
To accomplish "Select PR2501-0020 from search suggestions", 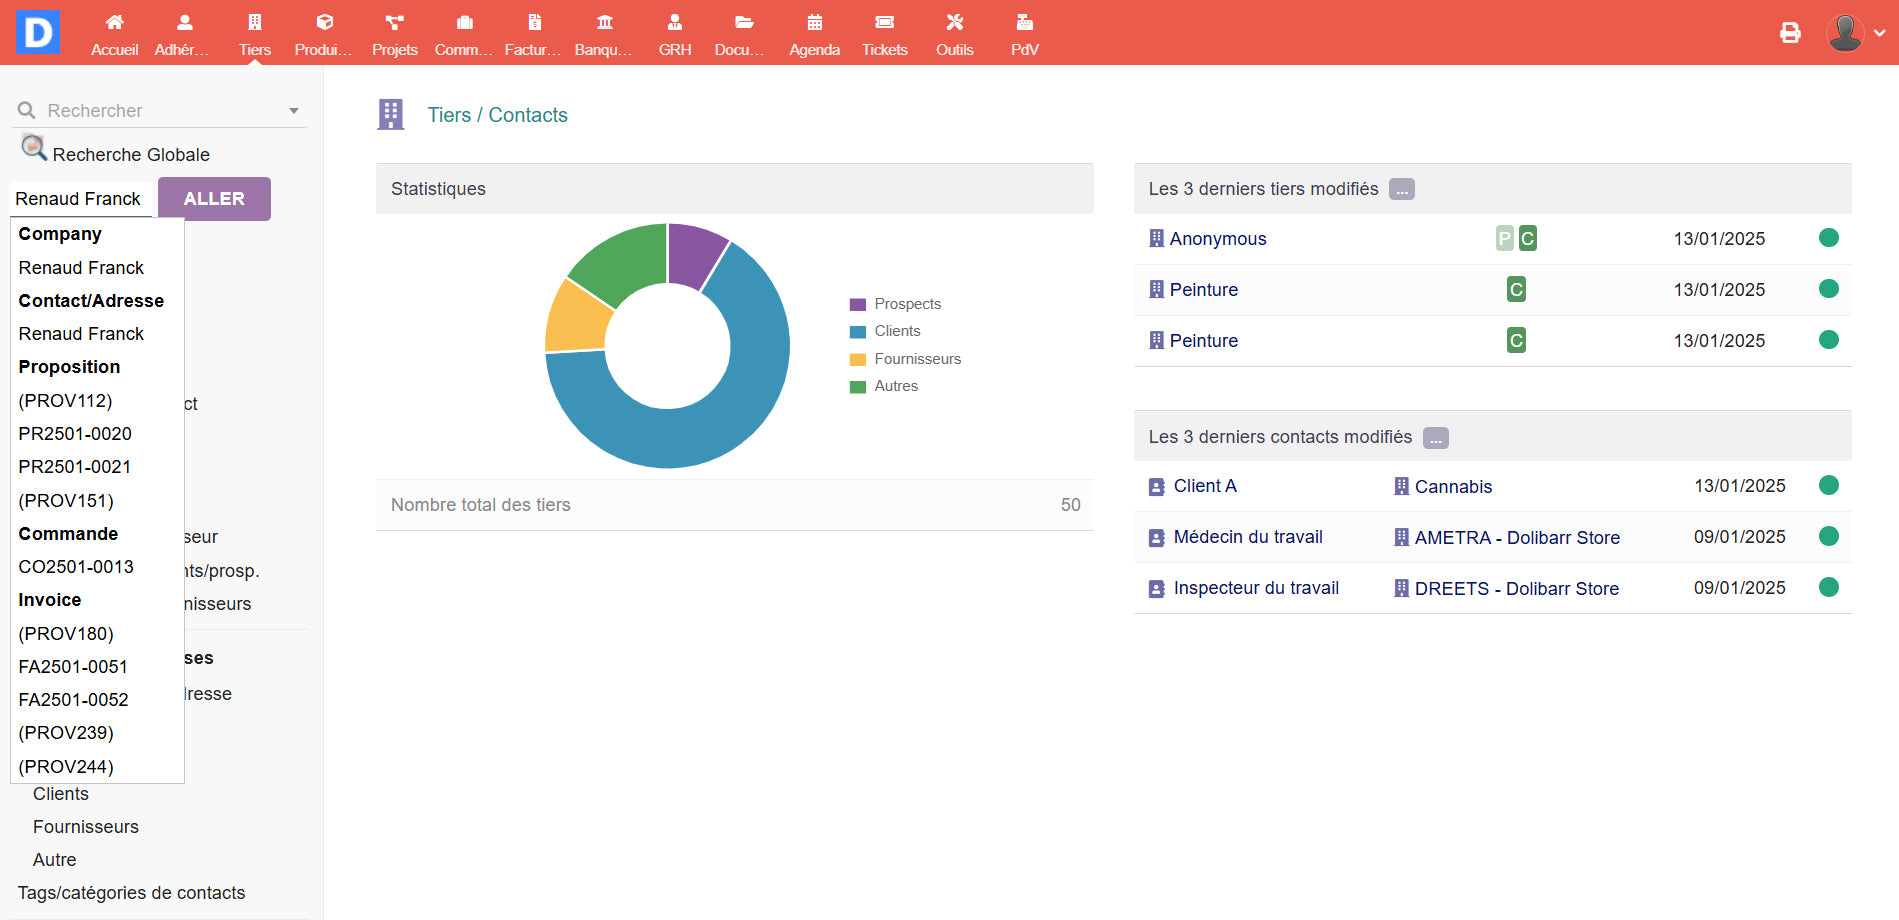I will tap(75, 434).
